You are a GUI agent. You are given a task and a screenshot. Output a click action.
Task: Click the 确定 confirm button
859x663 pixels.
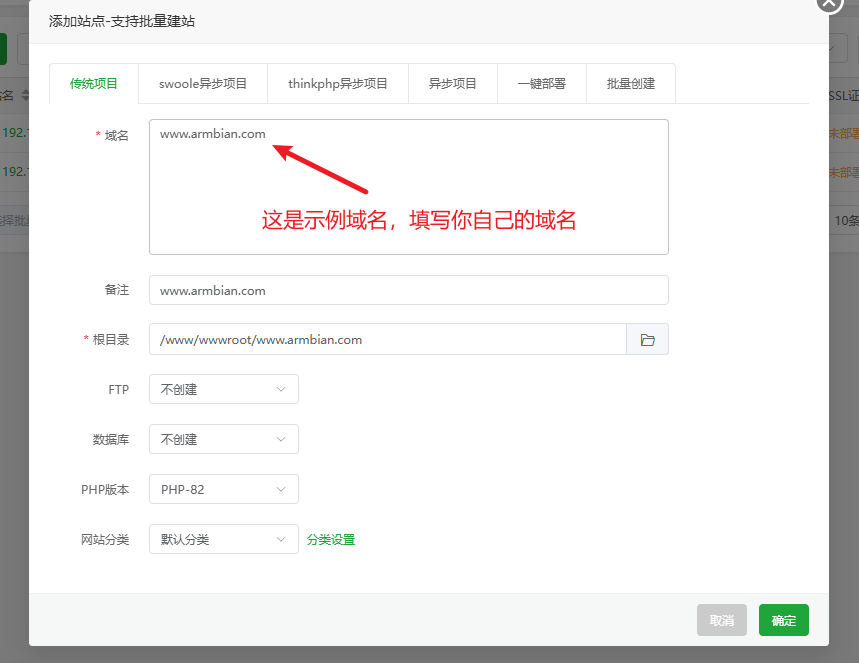pos(783,620)
